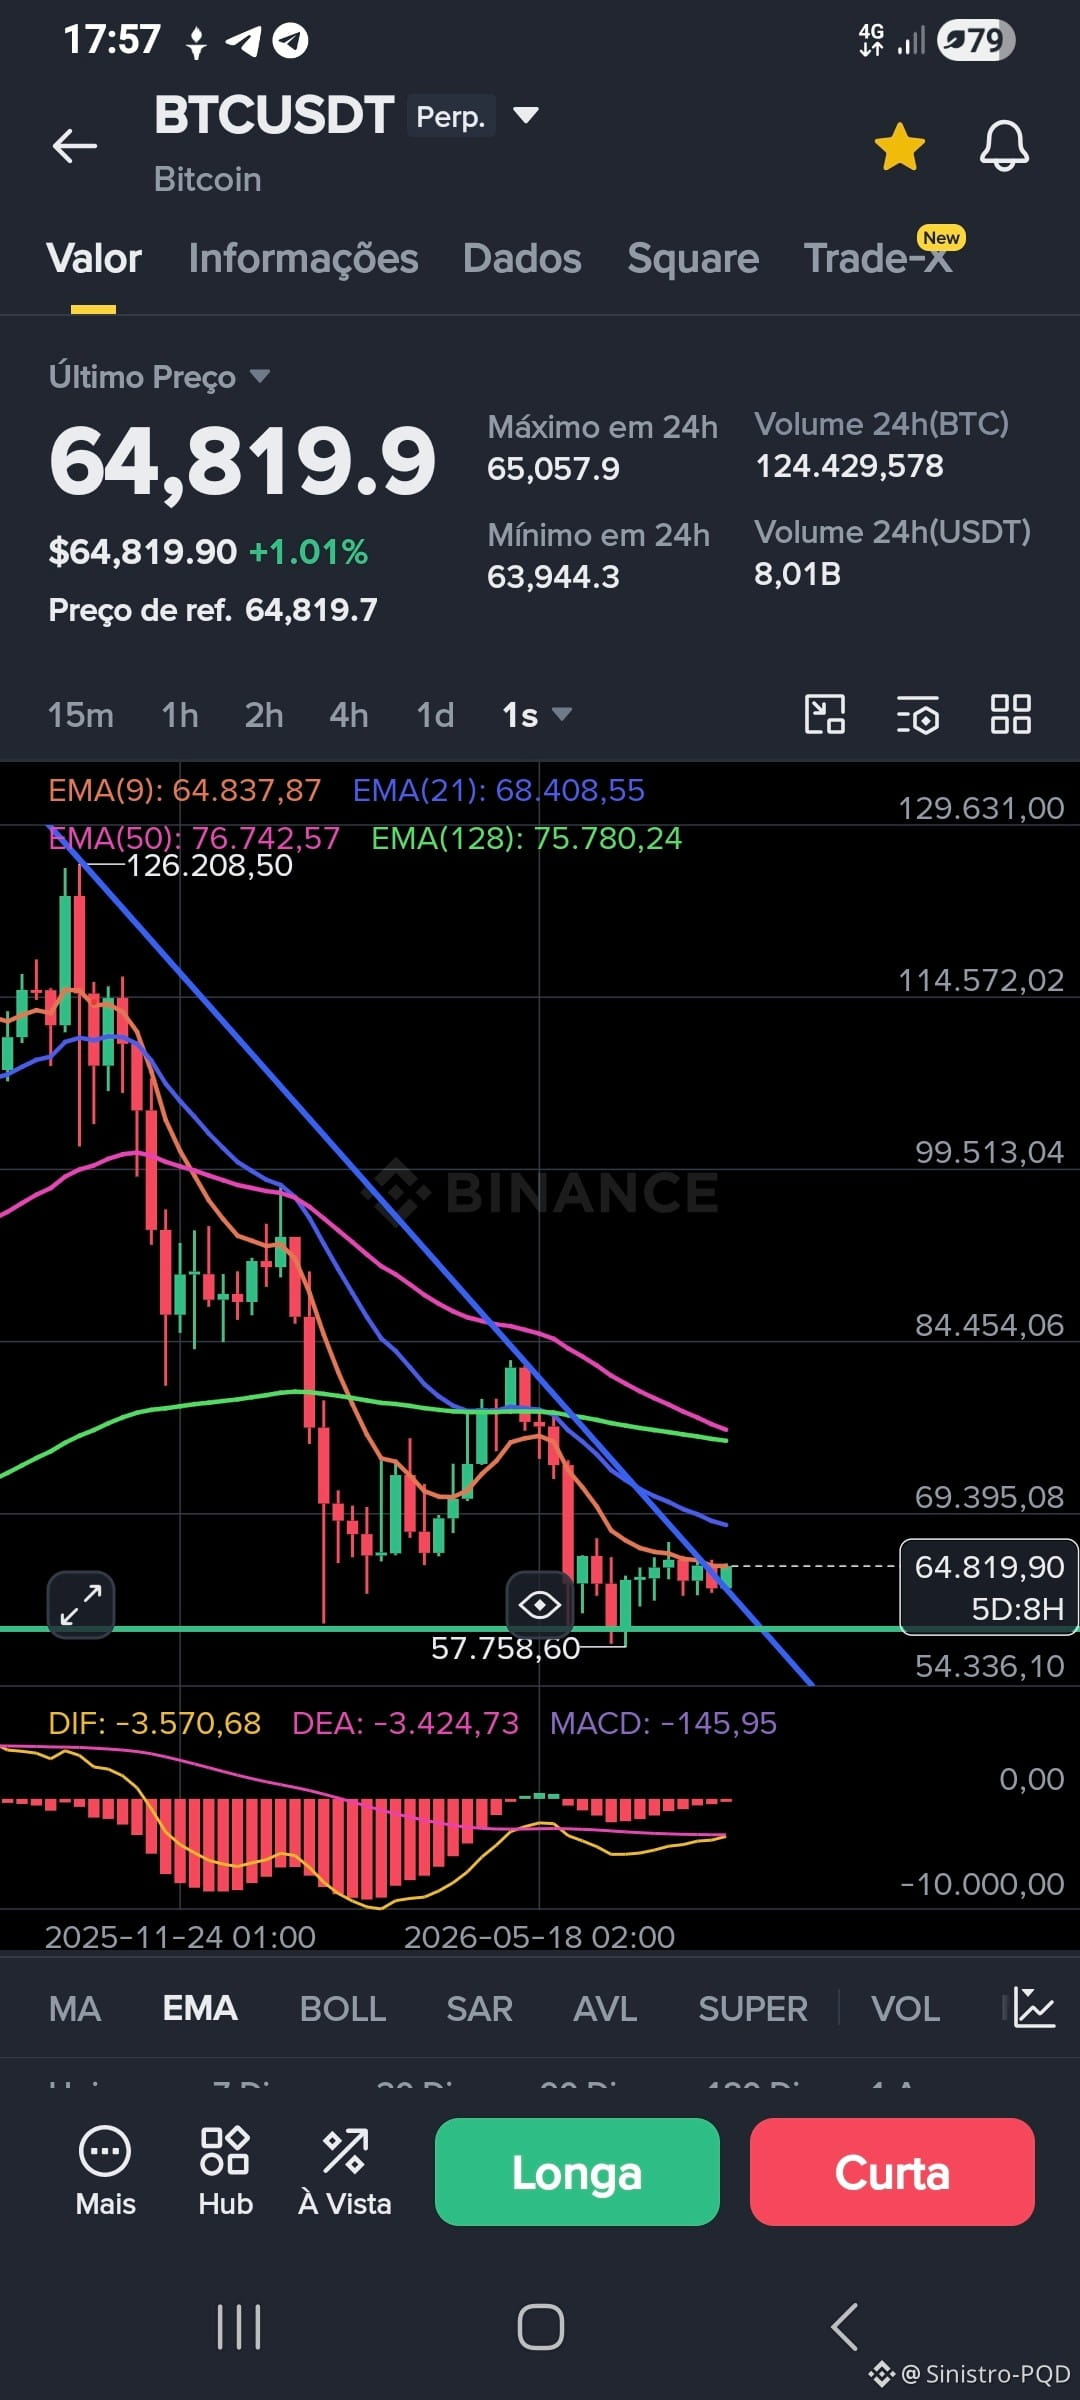Switch to the Valor tab
Image resolution: width=1080 pixels, height=2400 pixels.
pyautogui.click(x=94, y=258)
